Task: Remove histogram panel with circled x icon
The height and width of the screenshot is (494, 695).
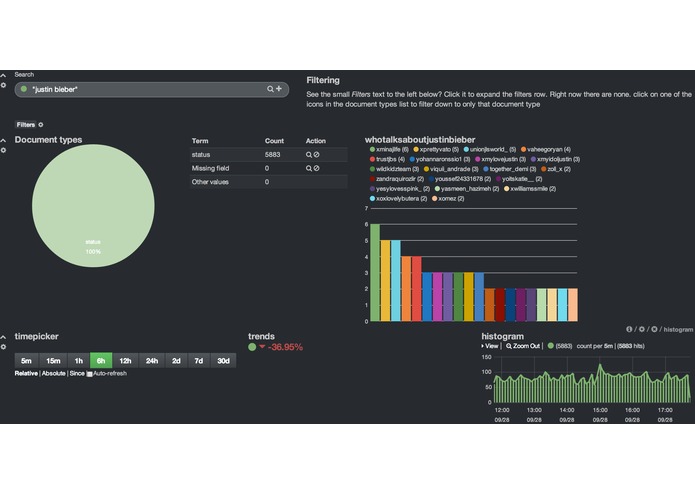Action: tap(654, 329)
